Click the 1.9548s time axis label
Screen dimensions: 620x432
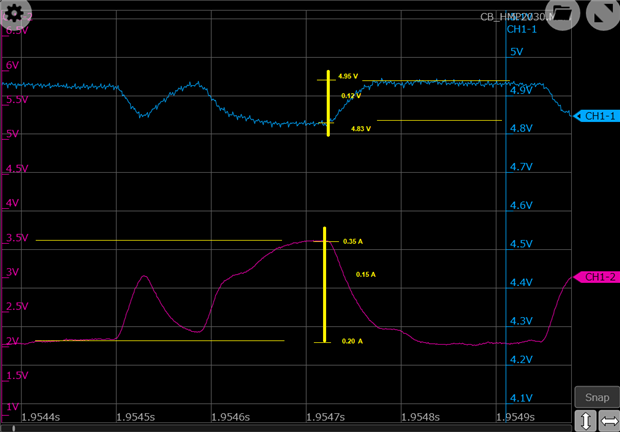[420, 417]
